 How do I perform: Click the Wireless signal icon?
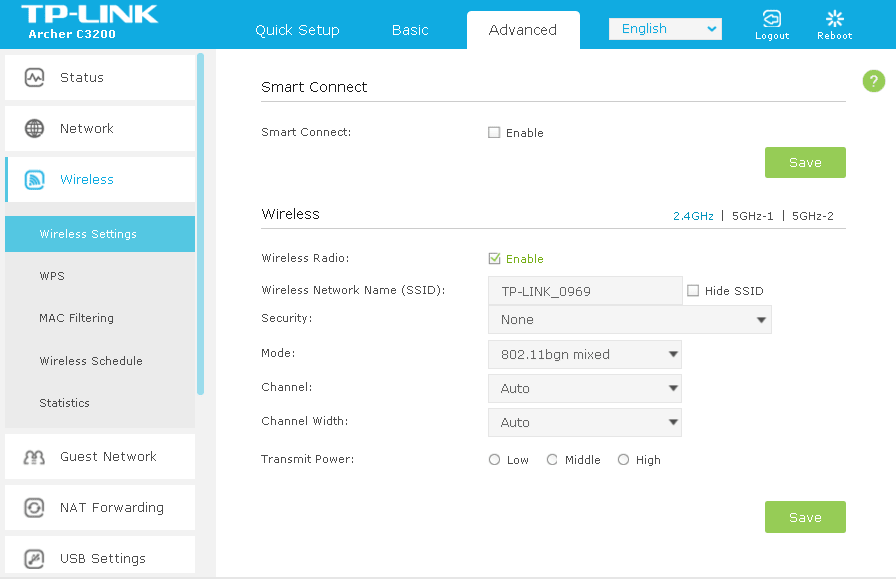click(x=34, y=180)
